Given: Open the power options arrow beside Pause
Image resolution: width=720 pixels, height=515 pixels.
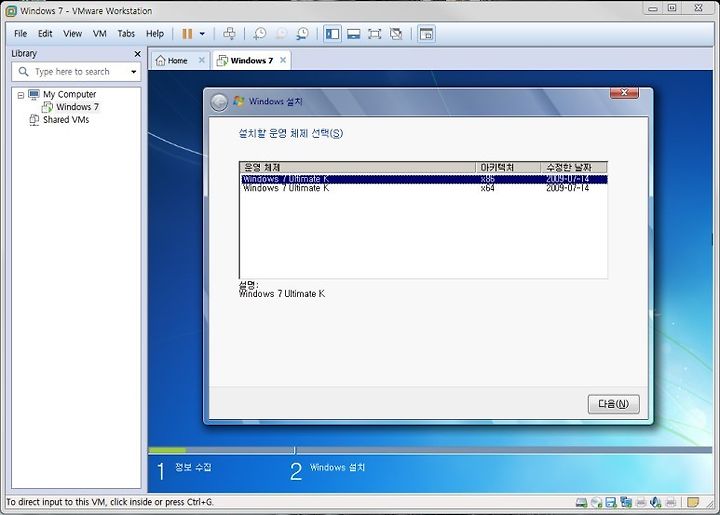Looking at the screenshot, I should coord(202,34).
